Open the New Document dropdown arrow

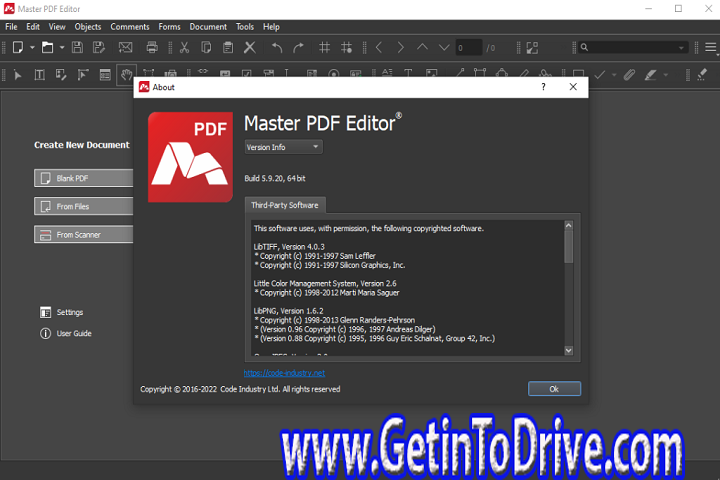click(x=32, y=47)
